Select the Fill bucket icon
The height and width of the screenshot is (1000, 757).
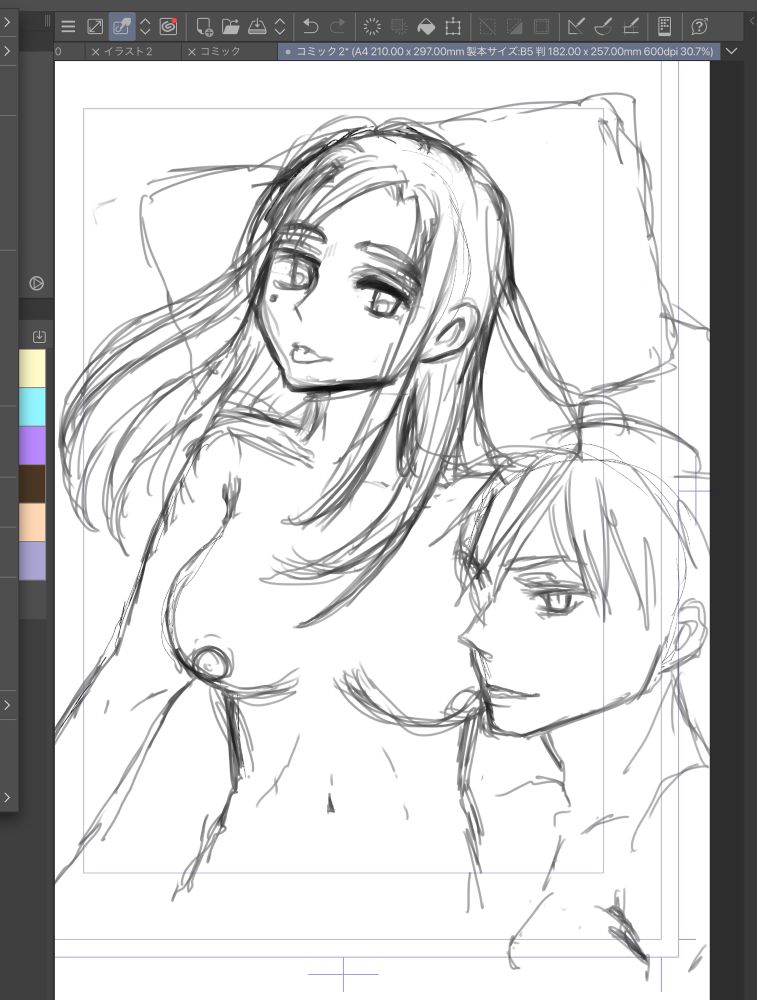426,27
